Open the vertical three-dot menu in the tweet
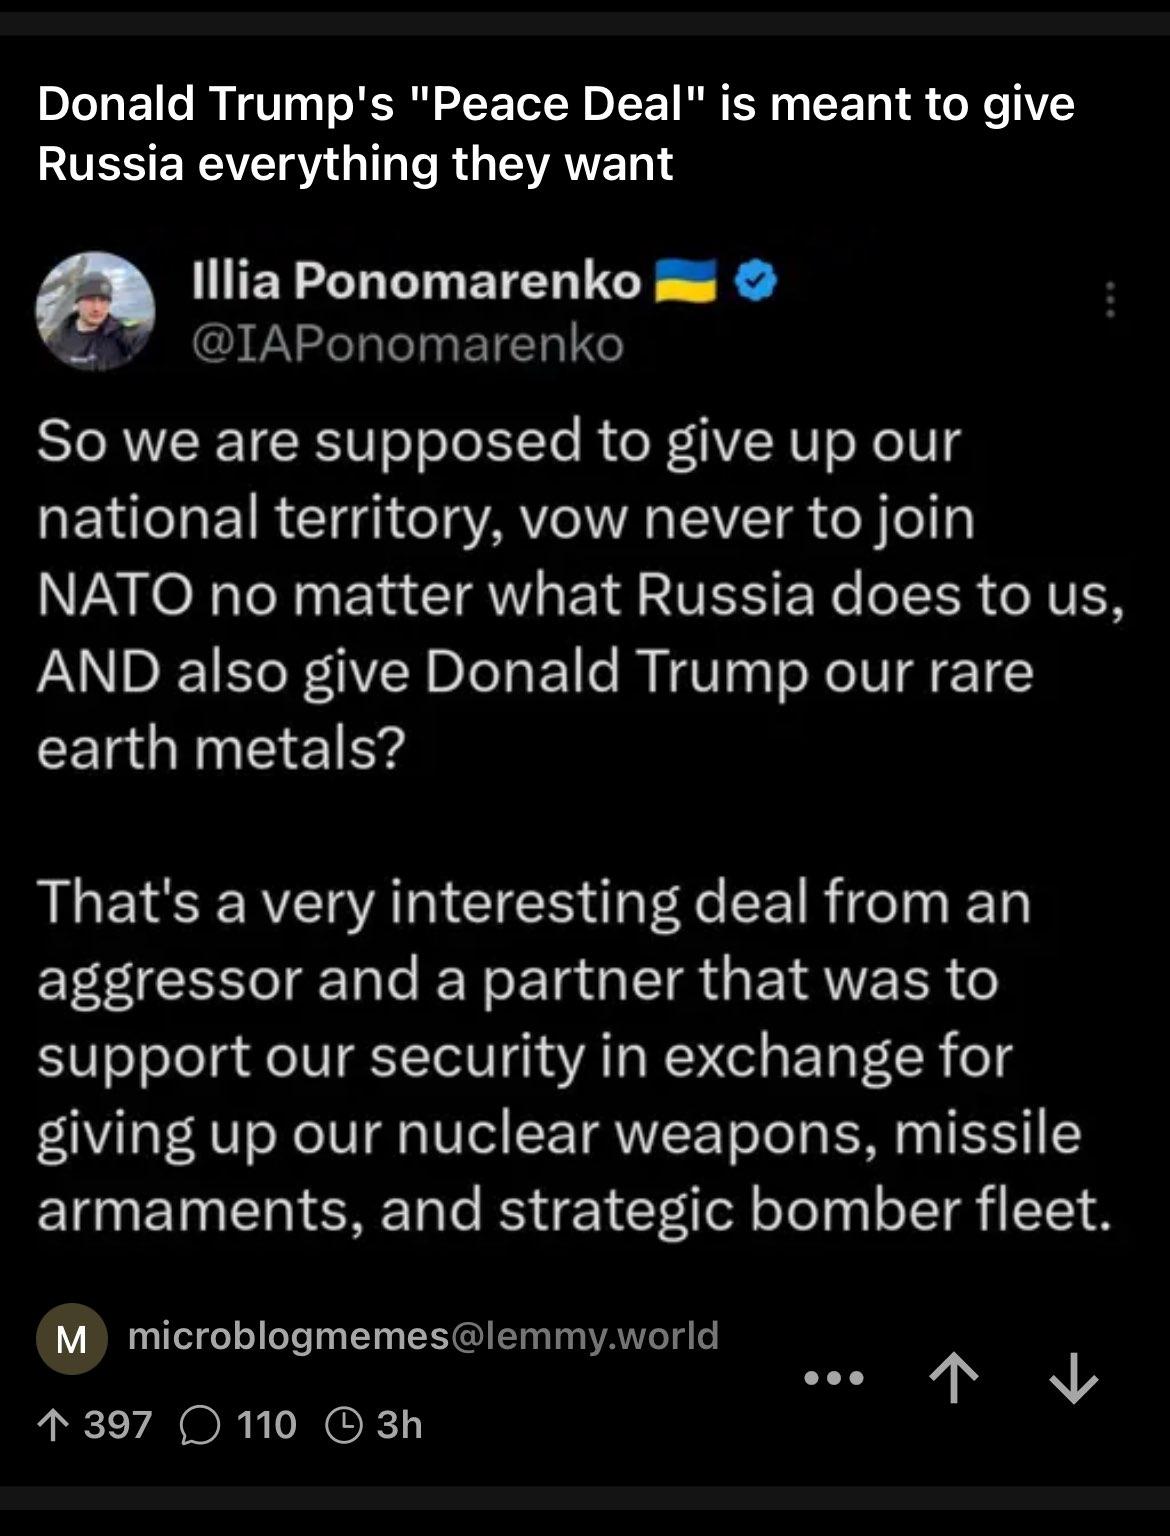Image resolution: width=1170 pixels, height=1536 pixels. pyautogui.click(x=1109, y=300)
